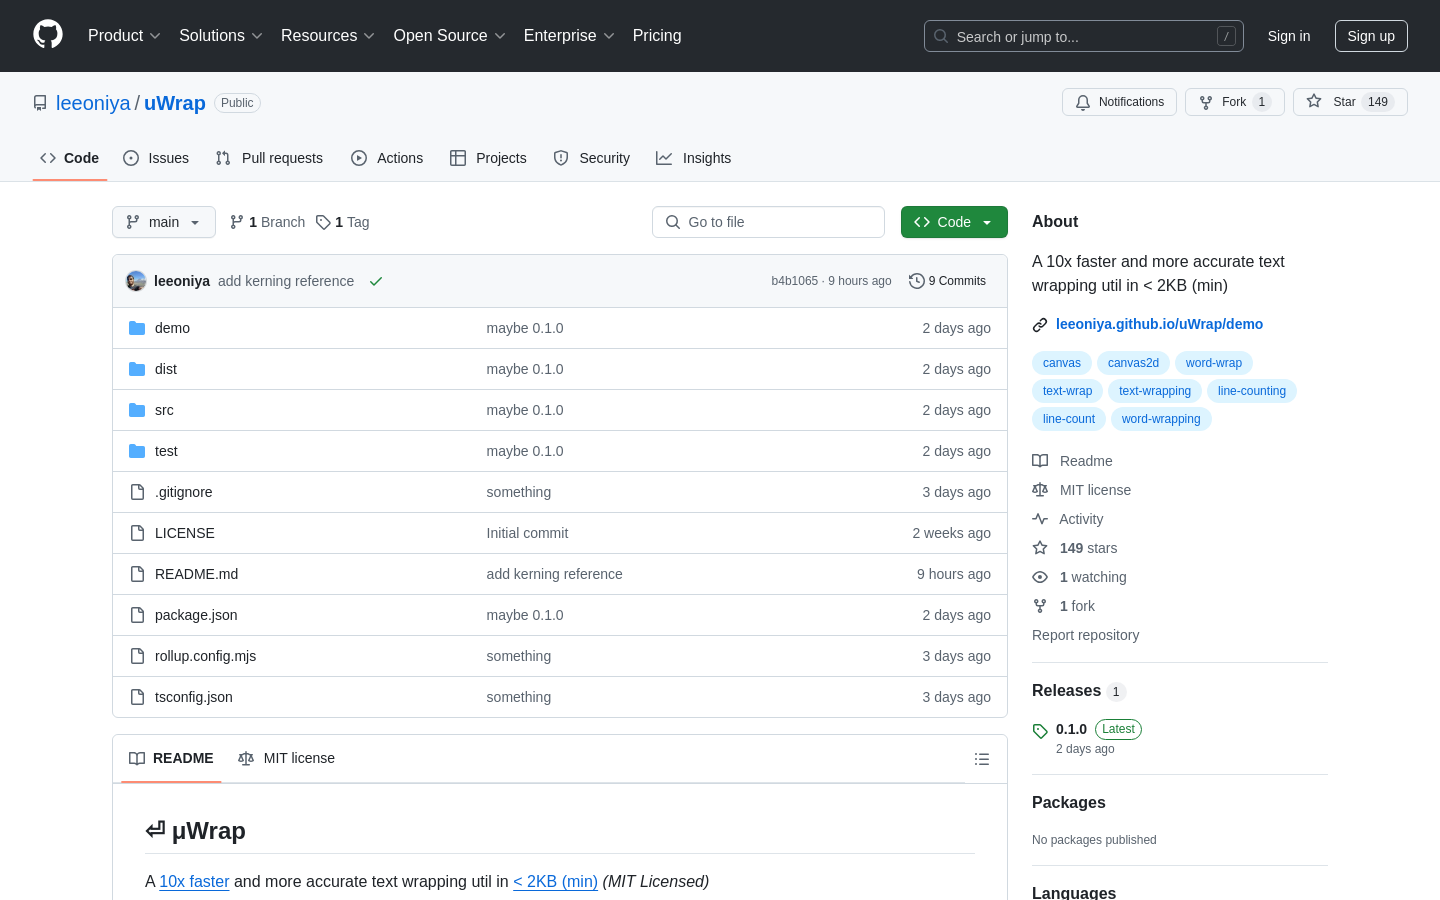Switch to the Issues tab
This screenshot has height=900, width=1440.
156,158
